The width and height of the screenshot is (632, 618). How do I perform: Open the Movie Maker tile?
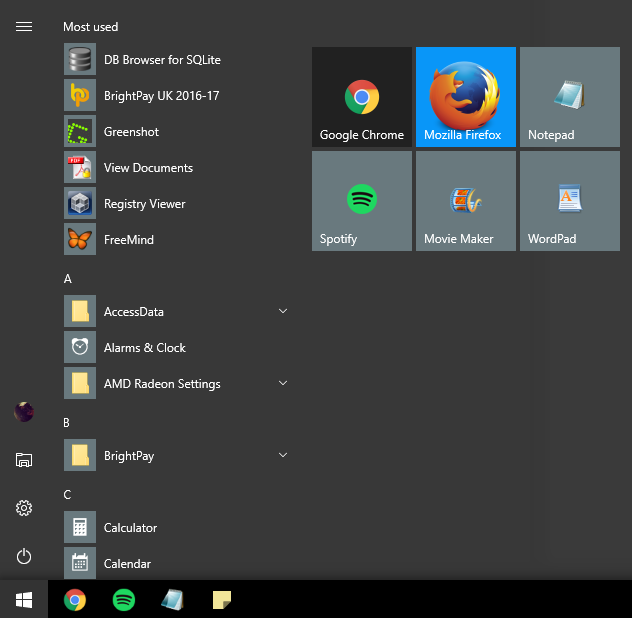pos(466,201)
